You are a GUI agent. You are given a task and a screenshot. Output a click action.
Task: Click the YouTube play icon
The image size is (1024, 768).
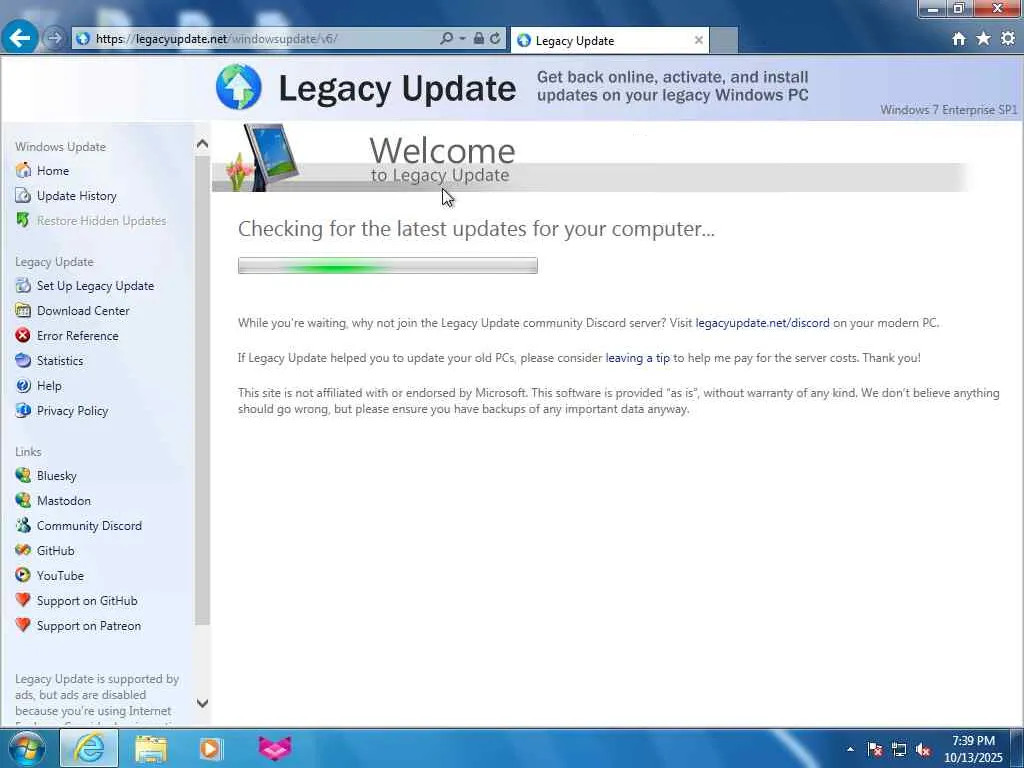[x=24, y=575]
